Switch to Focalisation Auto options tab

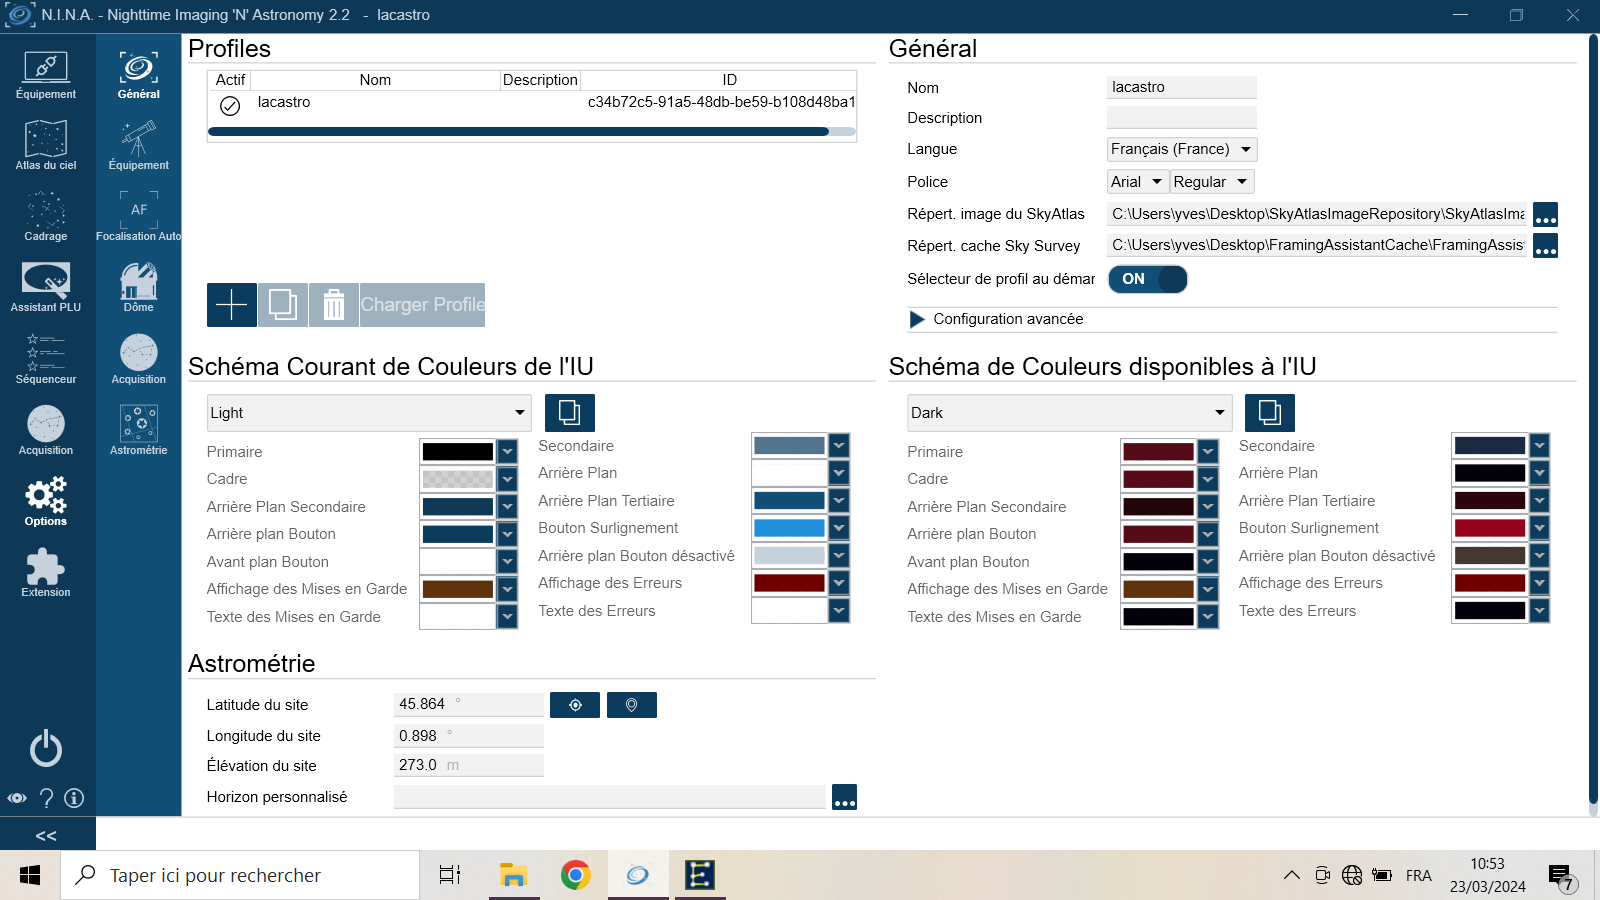(x=139, y=217)
